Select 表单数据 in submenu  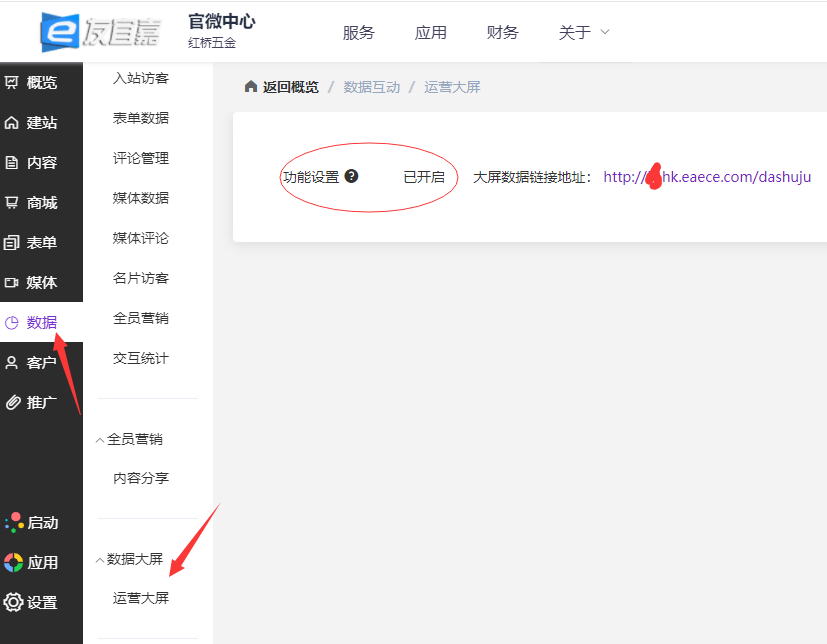[140, 118]
